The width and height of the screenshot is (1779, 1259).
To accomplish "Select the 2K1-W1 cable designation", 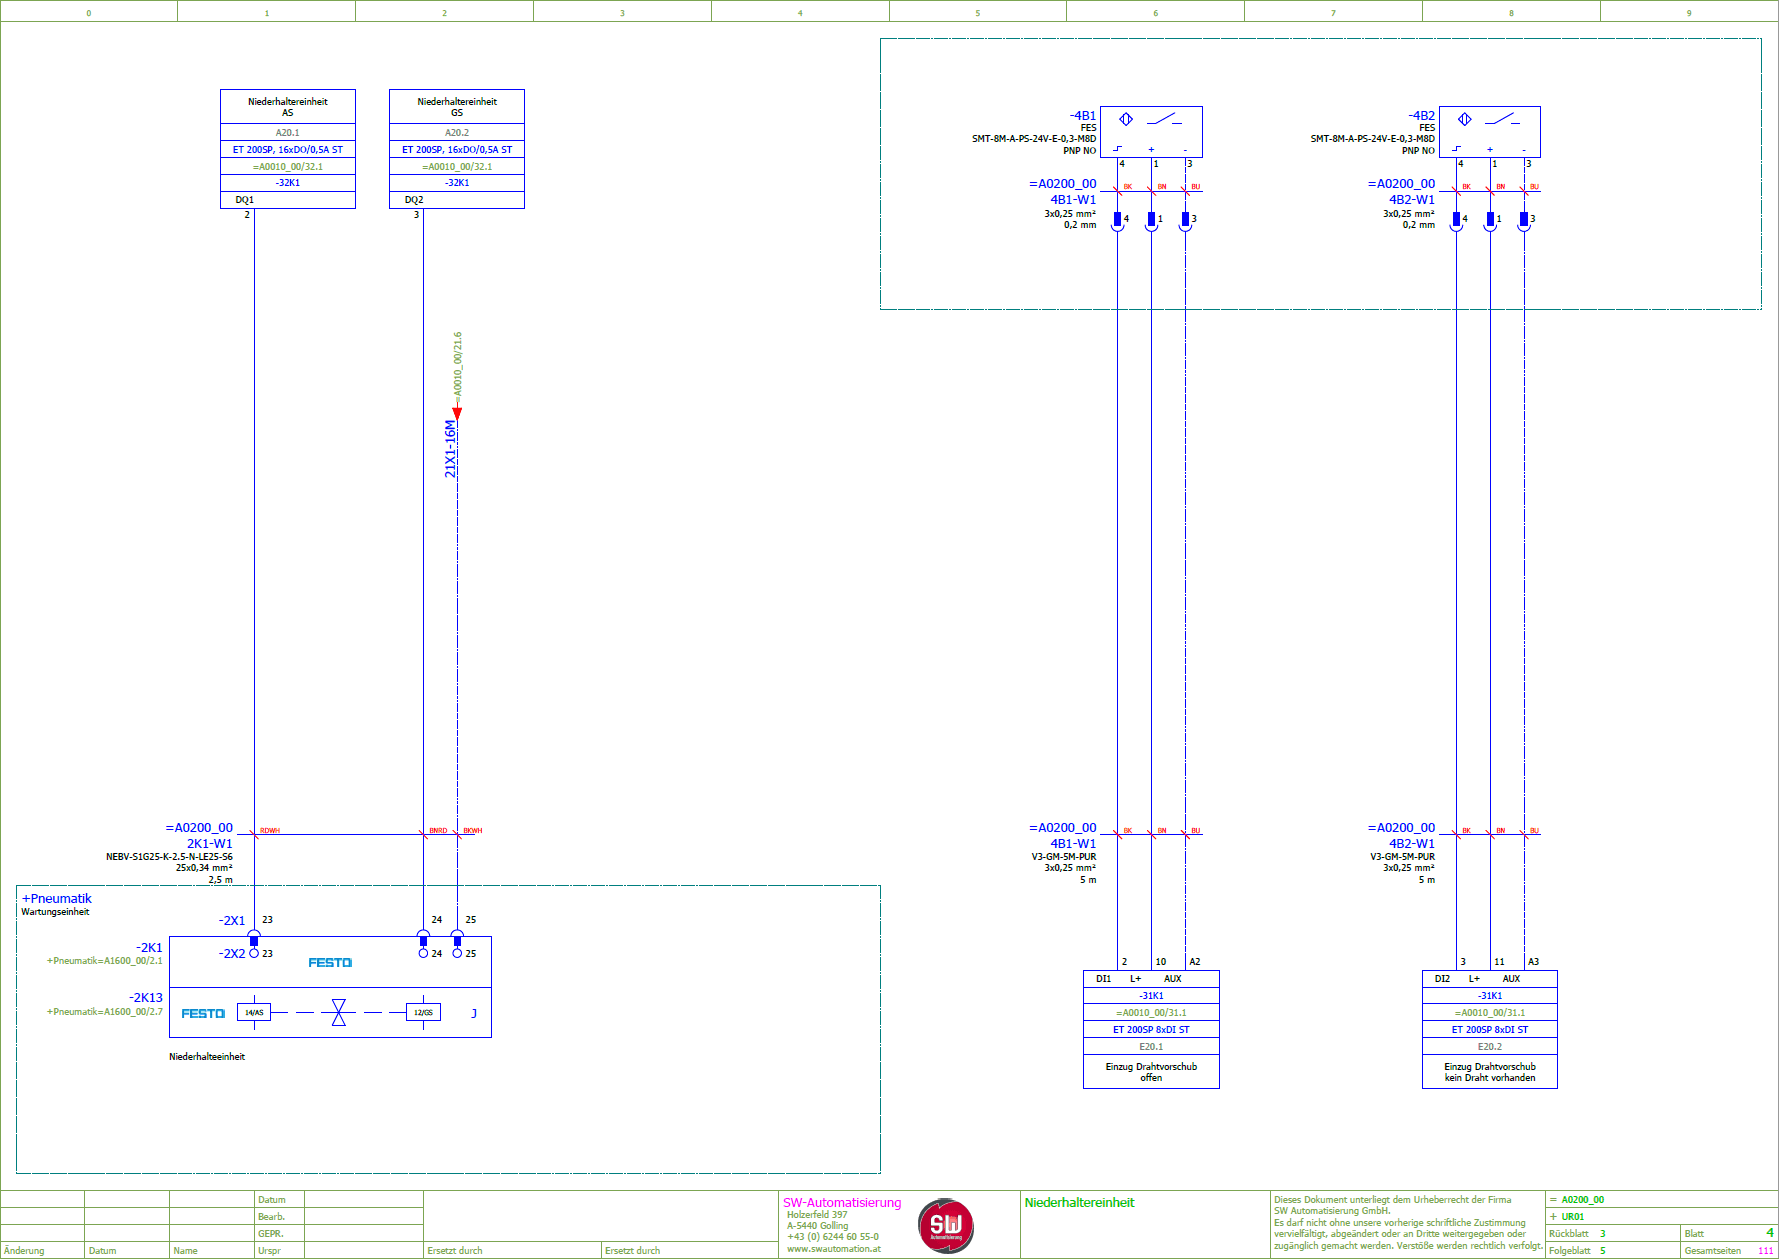I will [x=210, y=844].
